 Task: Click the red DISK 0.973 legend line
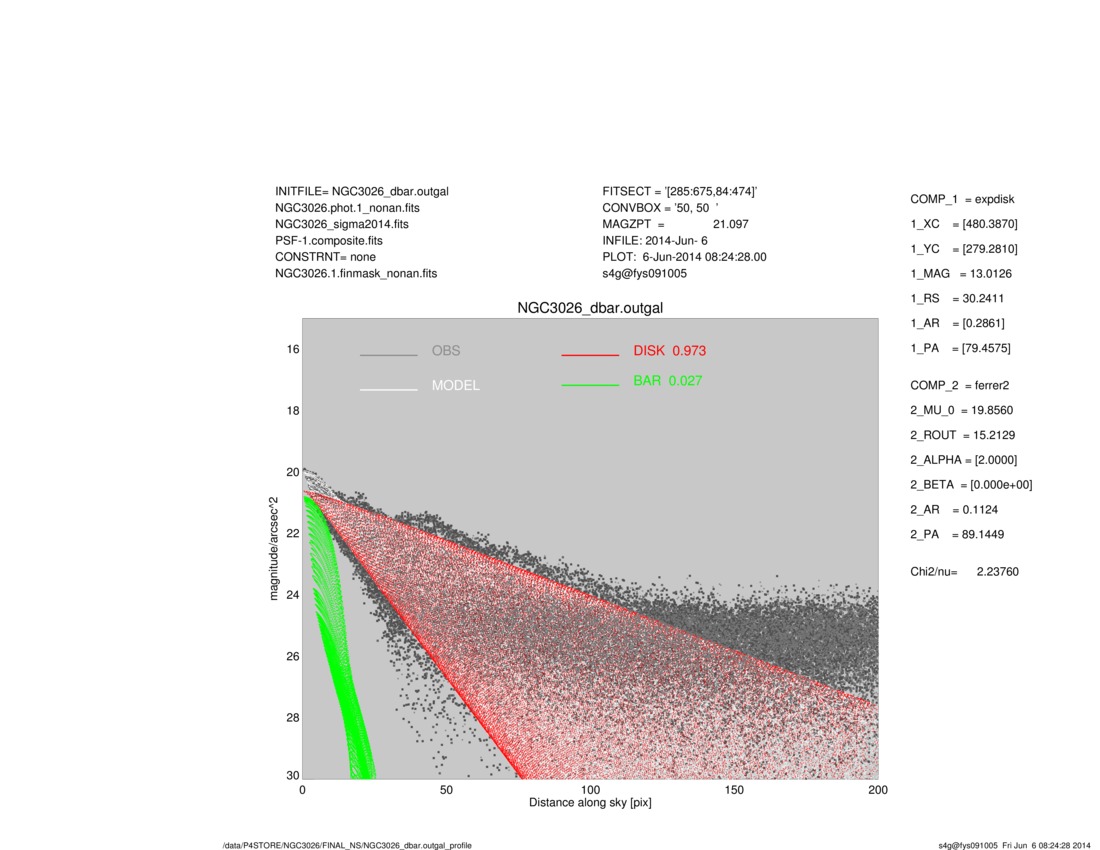[x=590, y=355]
